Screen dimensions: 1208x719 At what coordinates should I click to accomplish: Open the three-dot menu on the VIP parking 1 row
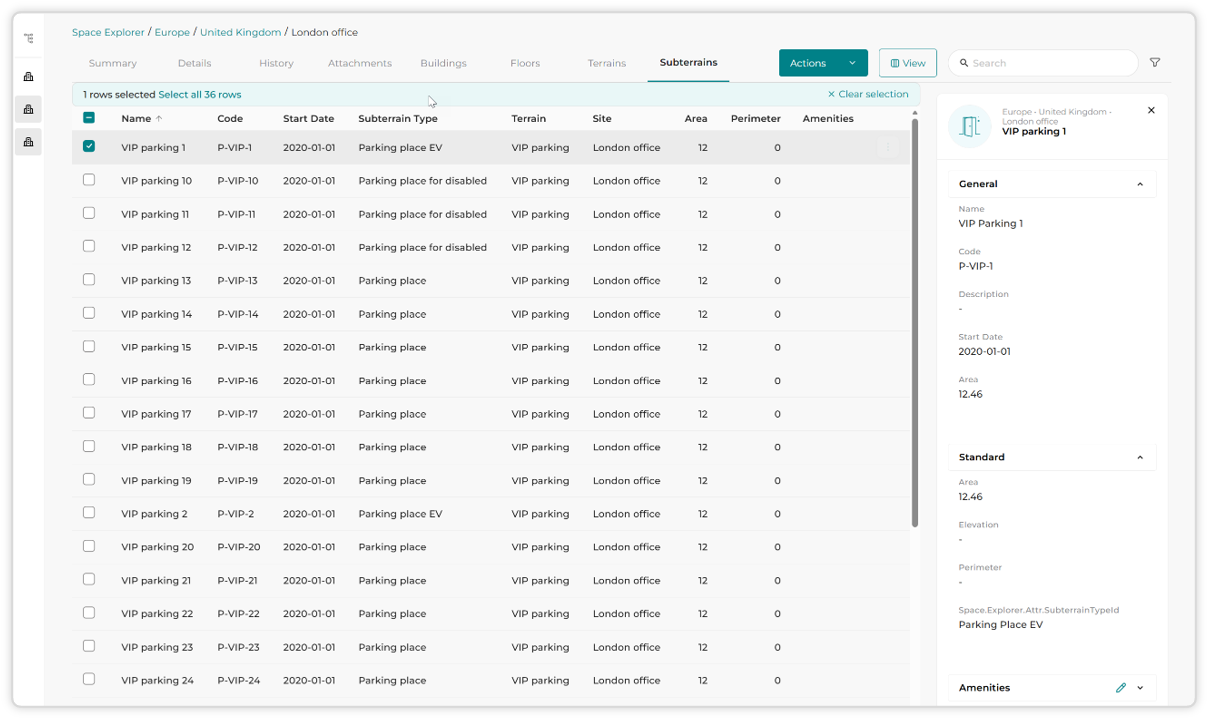click(x=888, y=148)
